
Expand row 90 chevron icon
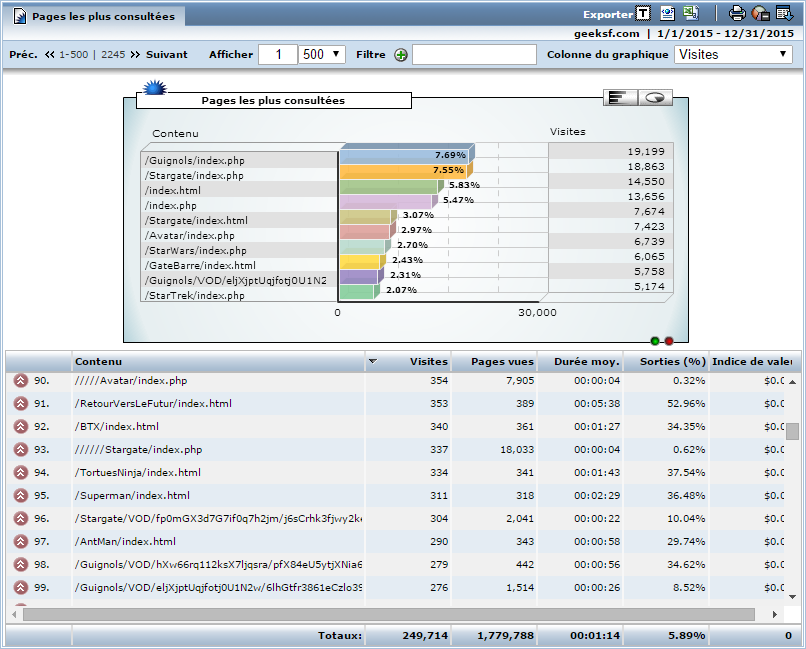pos(21,381)
